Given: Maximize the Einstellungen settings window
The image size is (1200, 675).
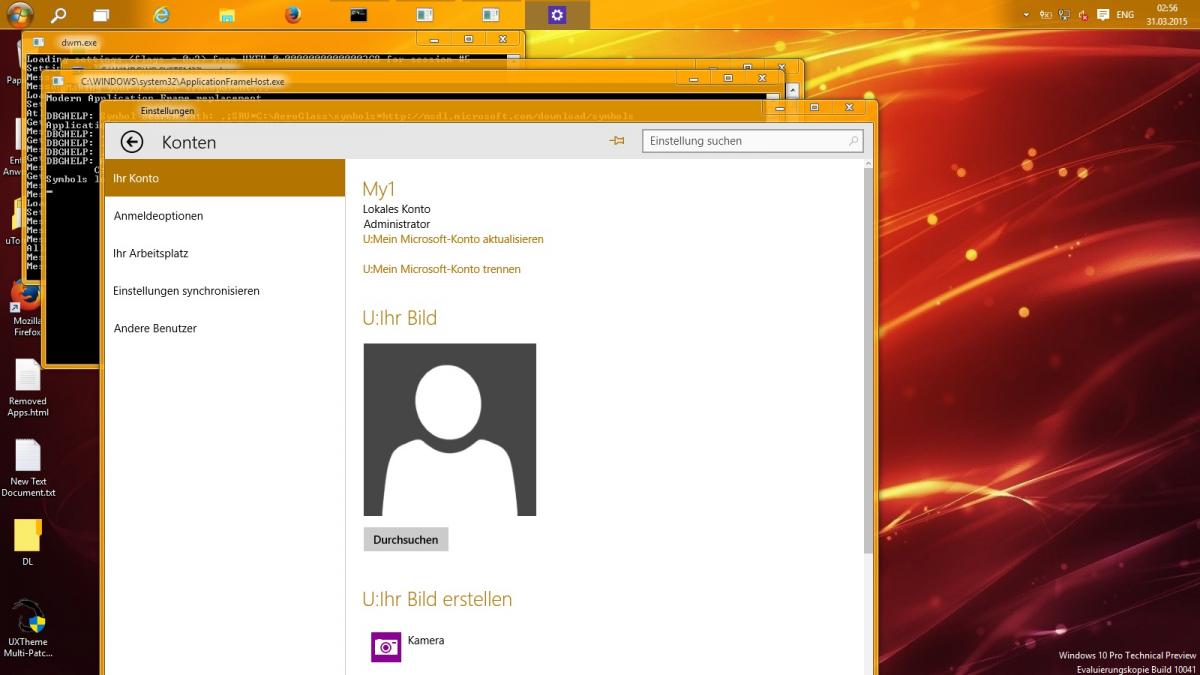Looking at the screenshot, I should [x=814, y=107].
